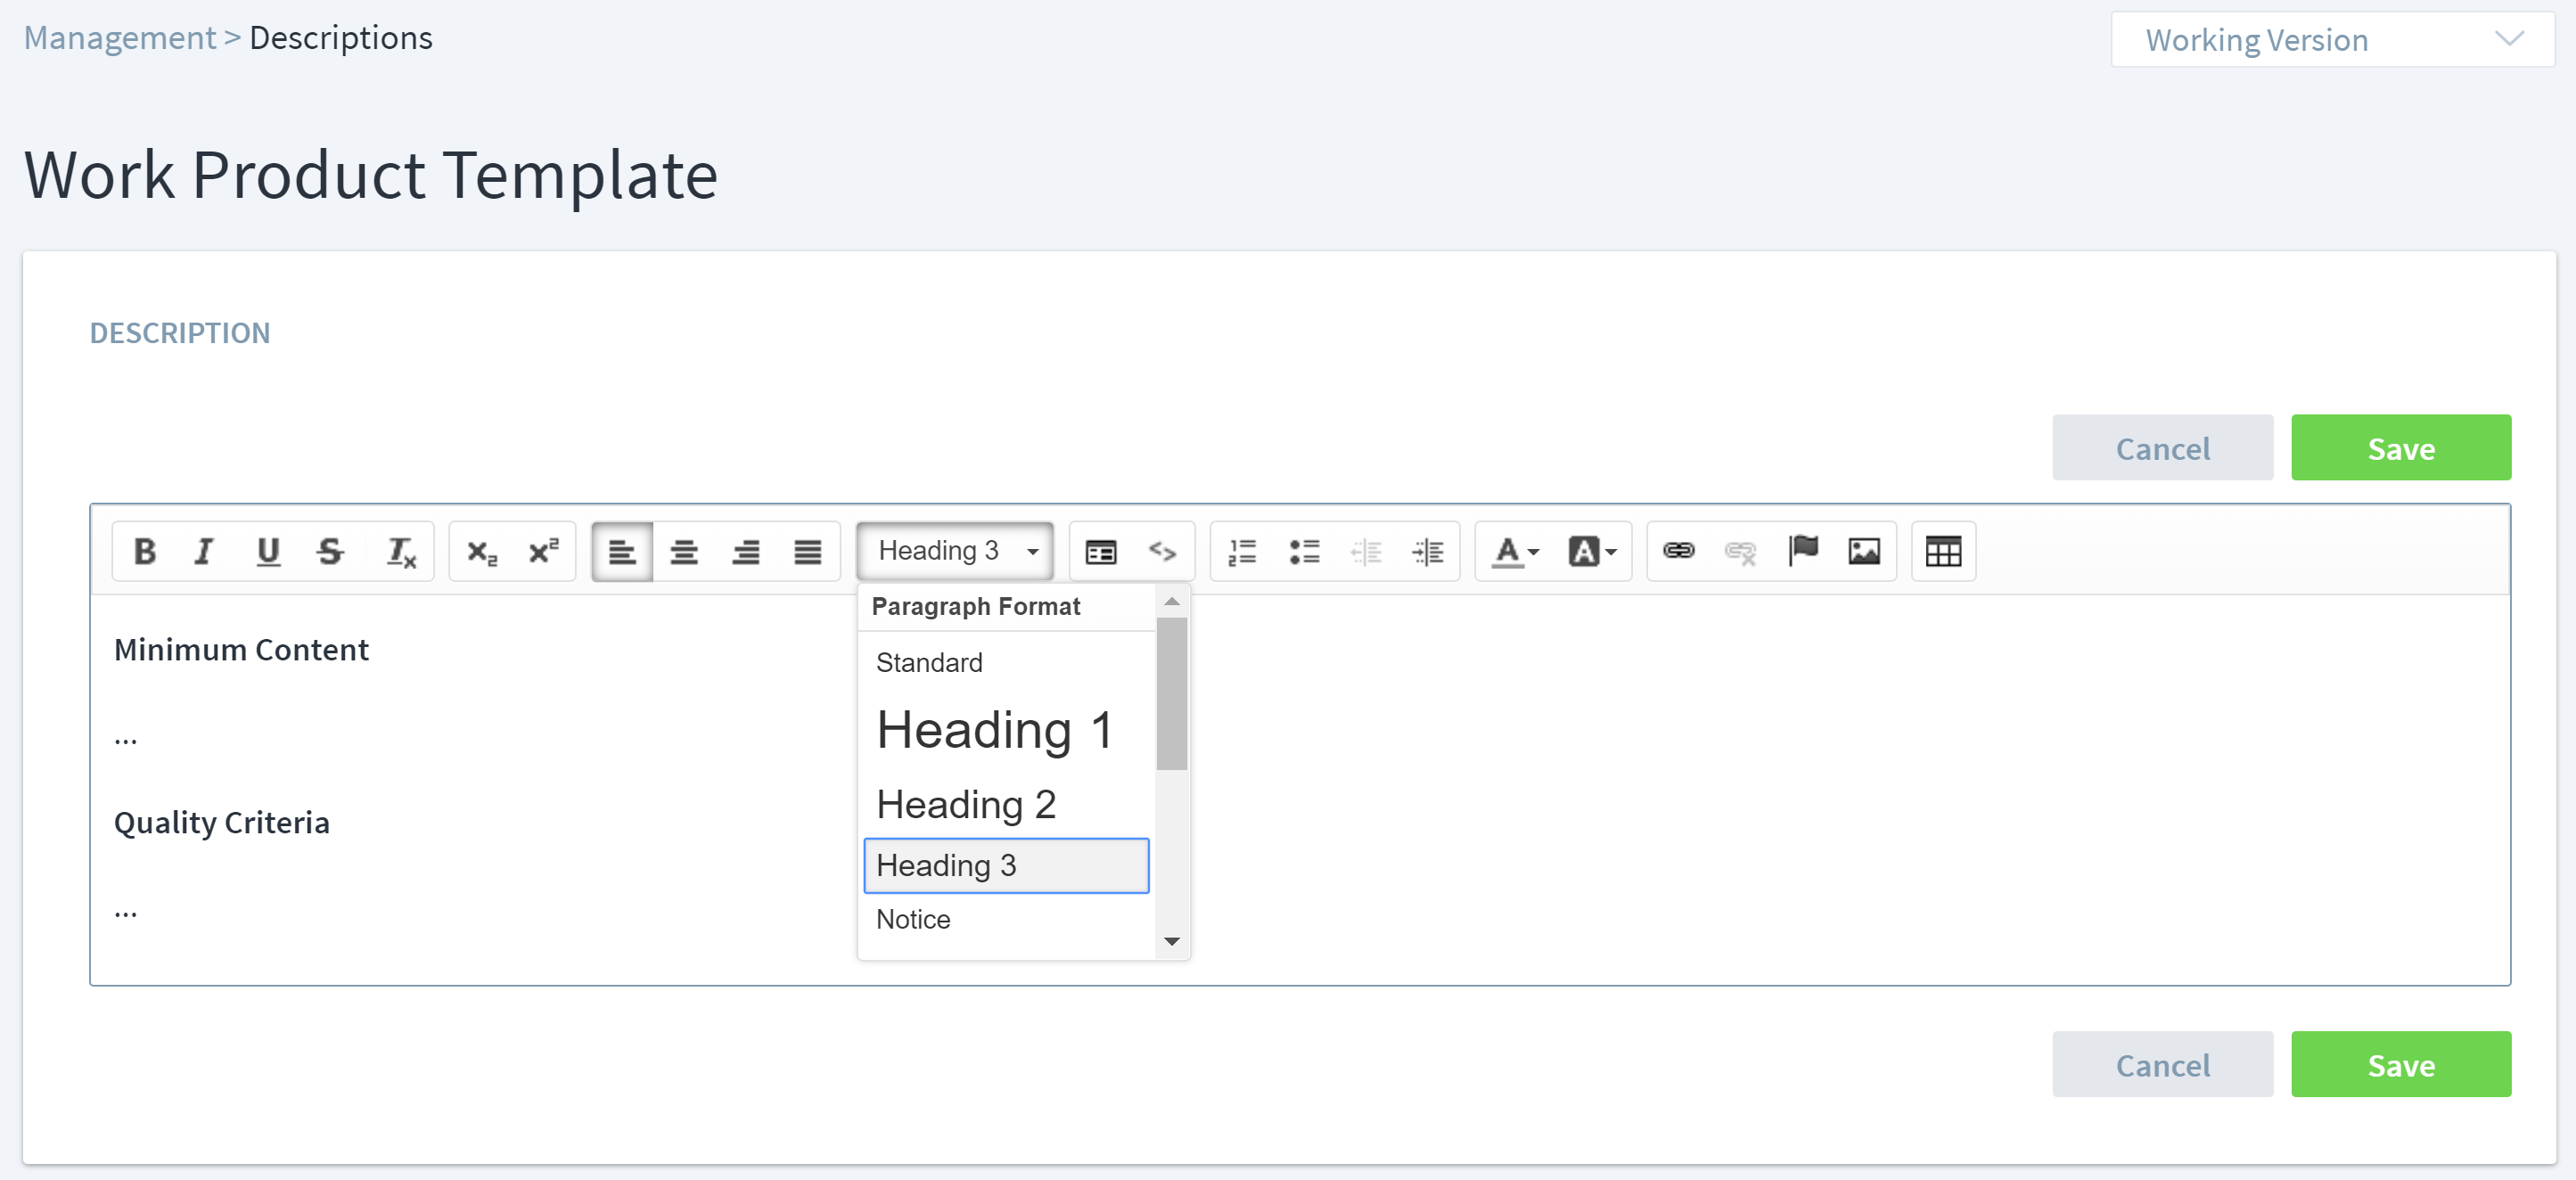Toggle bold formatting in the editor toolbar
This screenshot has width=2576, height=1180.
tap(144, 551)
